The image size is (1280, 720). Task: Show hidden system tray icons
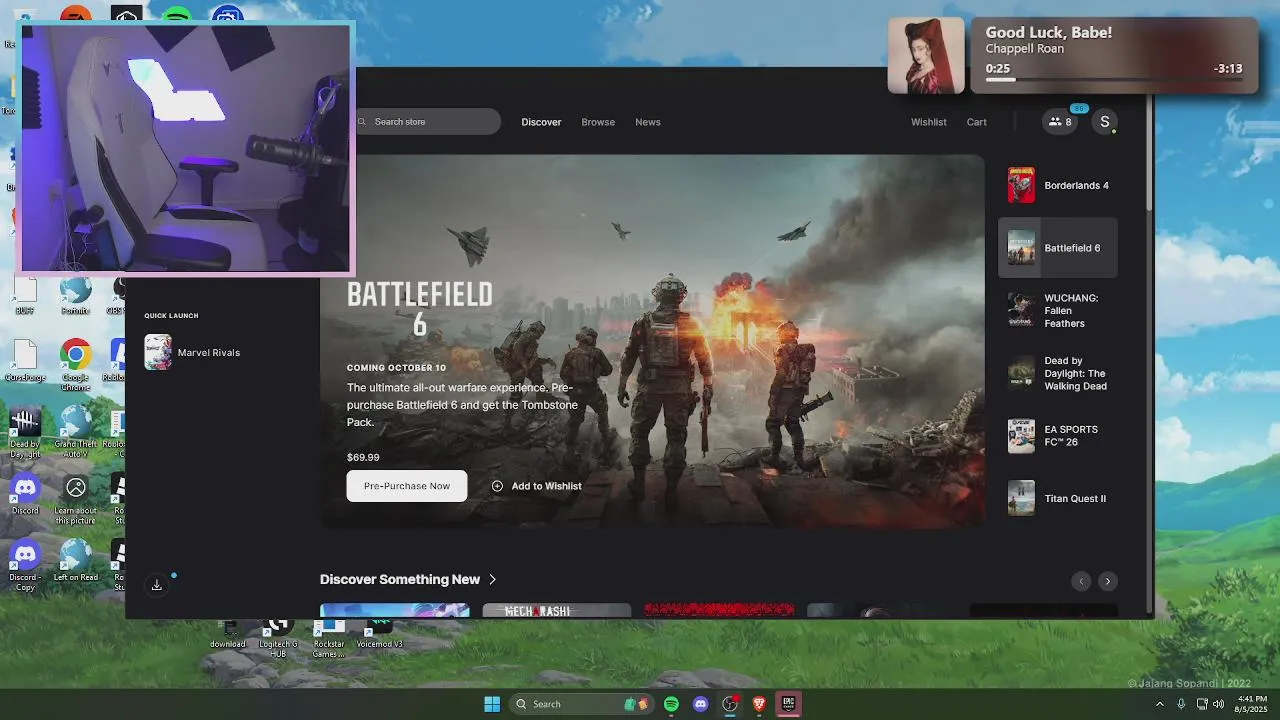1160,704
